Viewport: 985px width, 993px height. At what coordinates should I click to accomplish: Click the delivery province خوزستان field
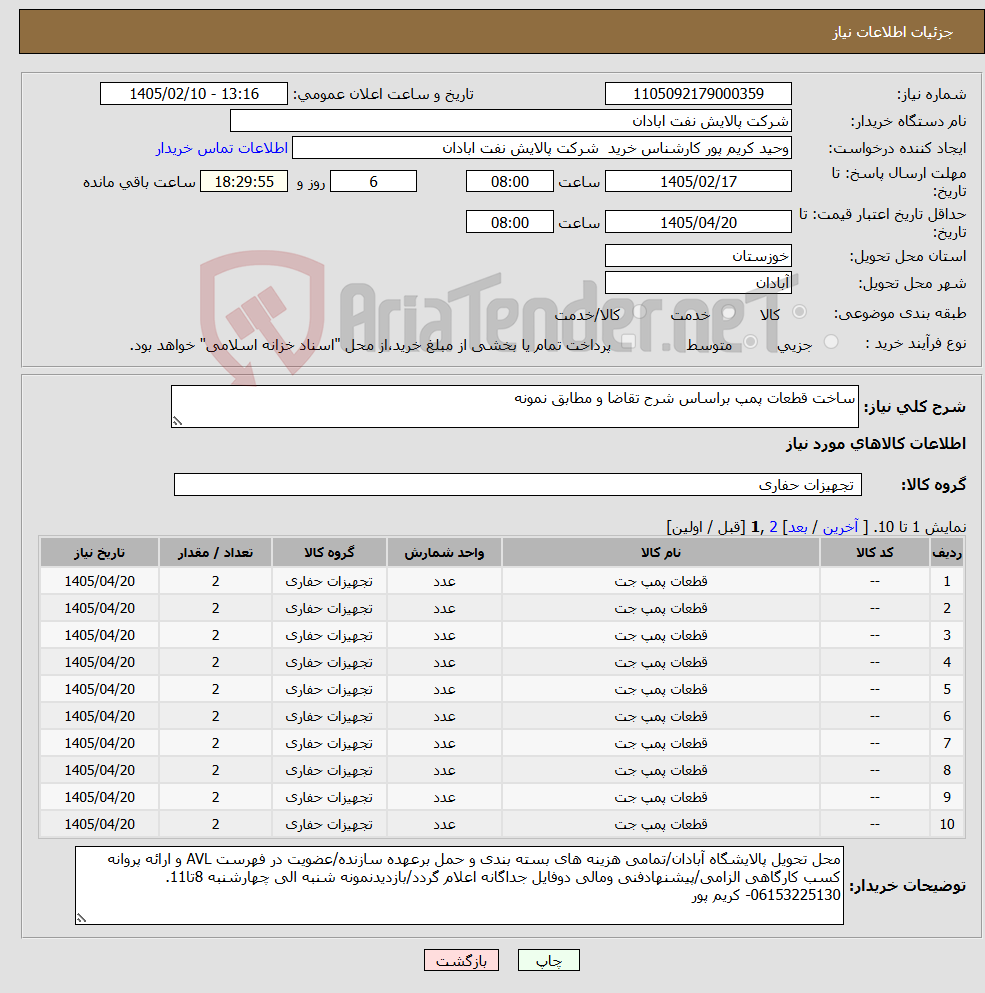(698, 256)
